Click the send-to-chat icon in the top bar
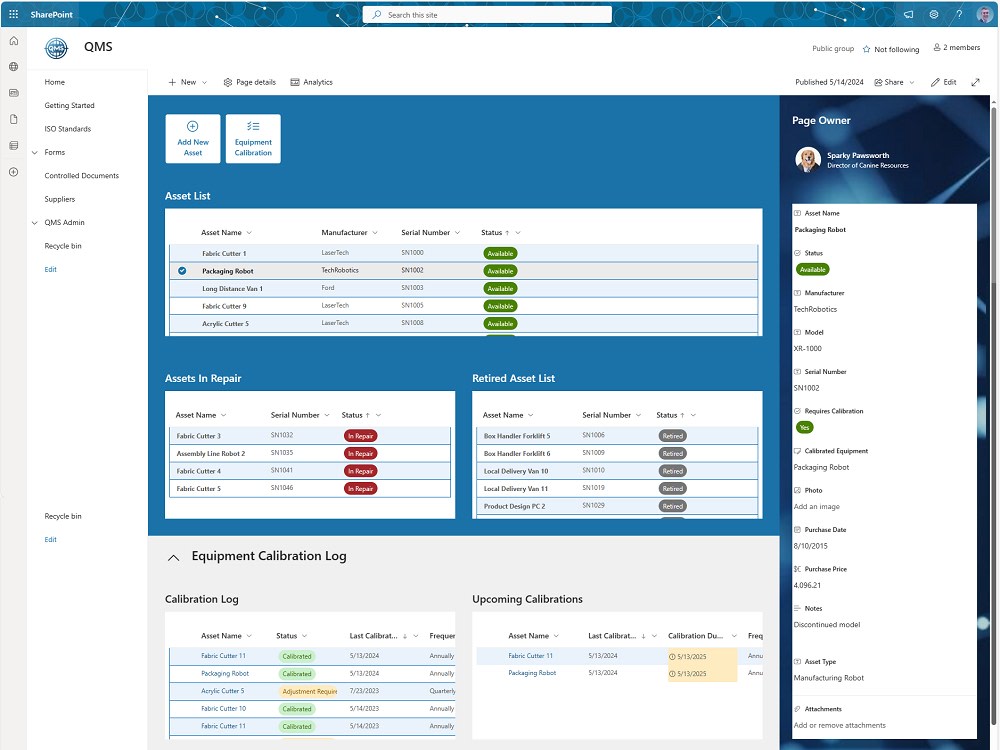This screenshot has width=1000, height=750. (906, 14)
